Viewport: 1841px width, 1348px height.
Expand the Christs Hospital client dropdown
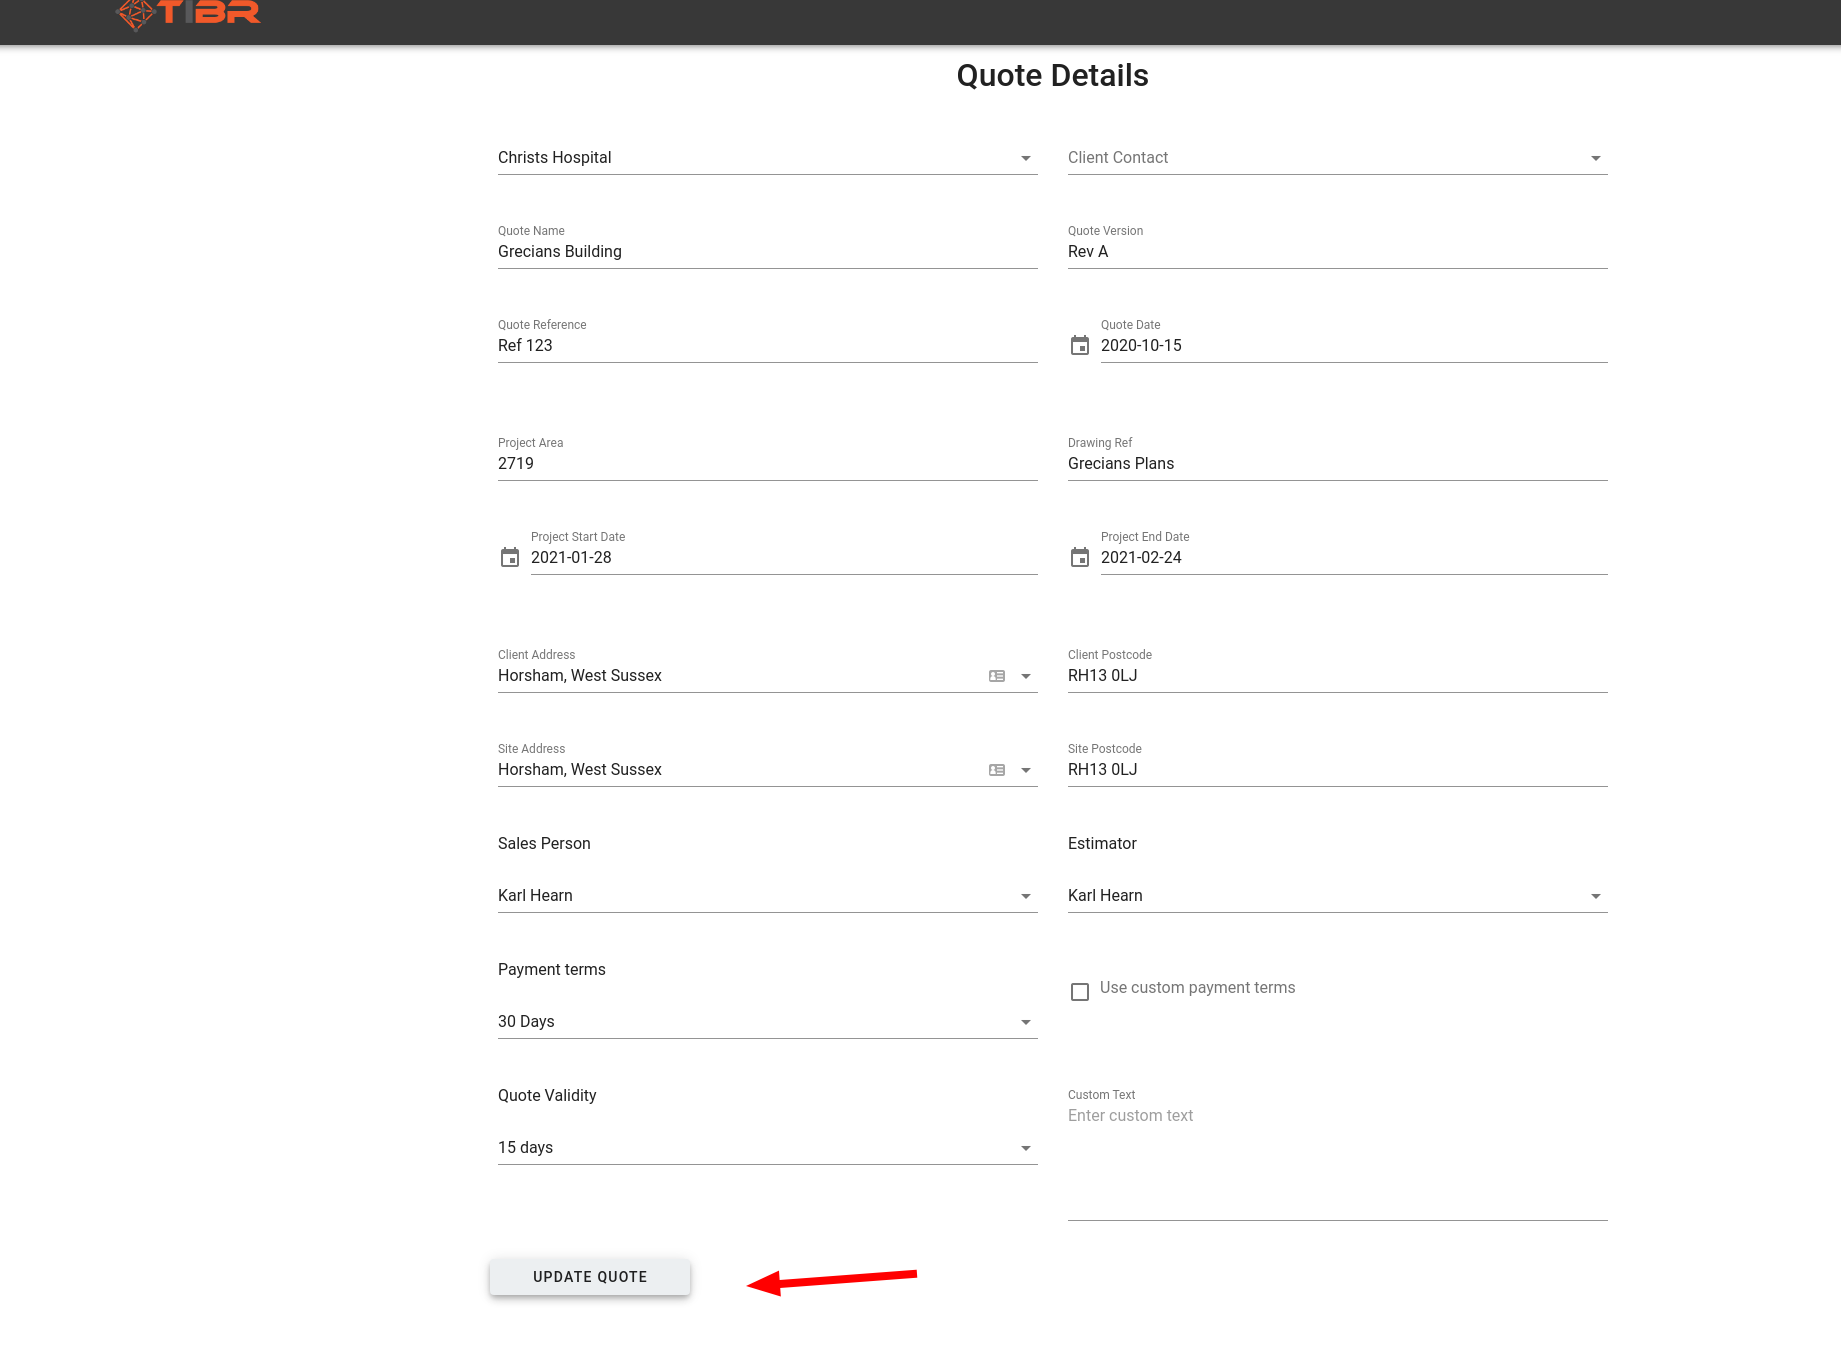click(1025, 159)
